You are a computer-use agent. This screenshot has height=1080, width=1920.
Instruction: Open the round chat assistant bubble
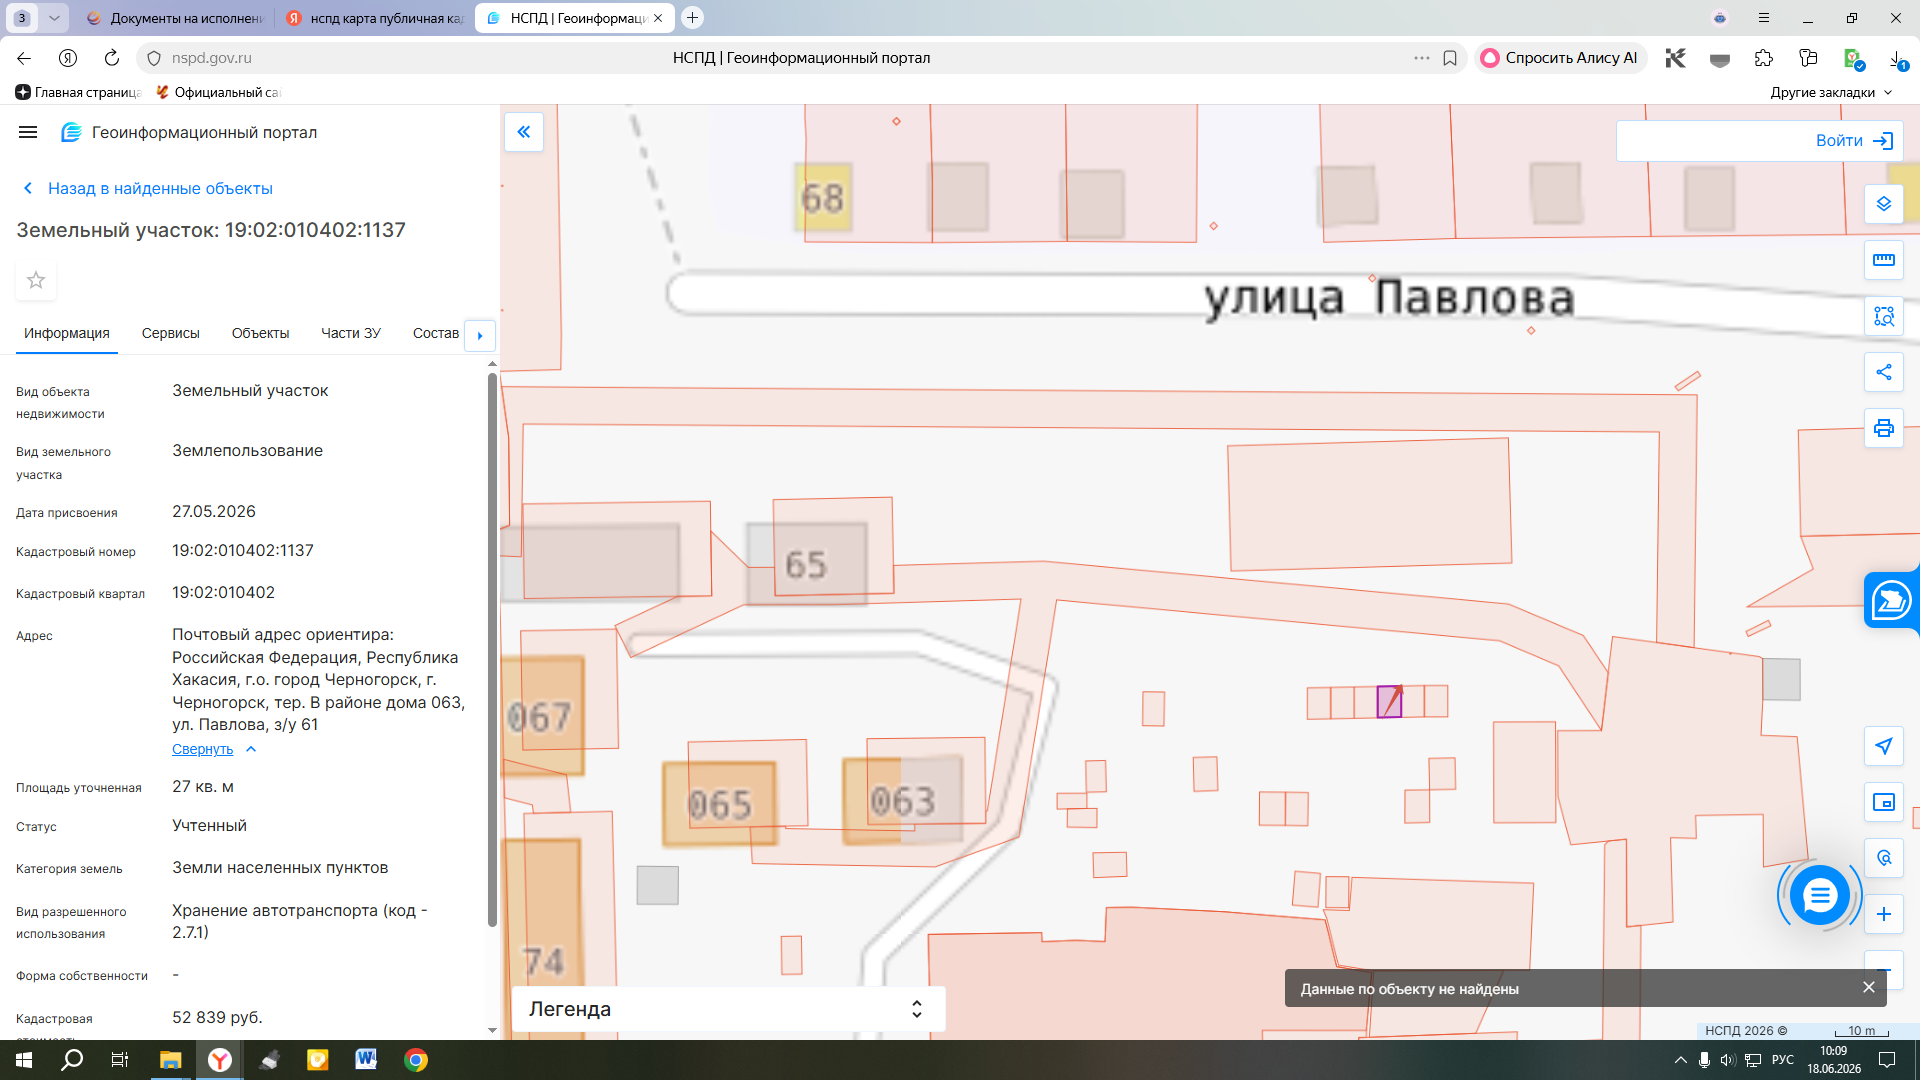click(x=1820, y=895)
